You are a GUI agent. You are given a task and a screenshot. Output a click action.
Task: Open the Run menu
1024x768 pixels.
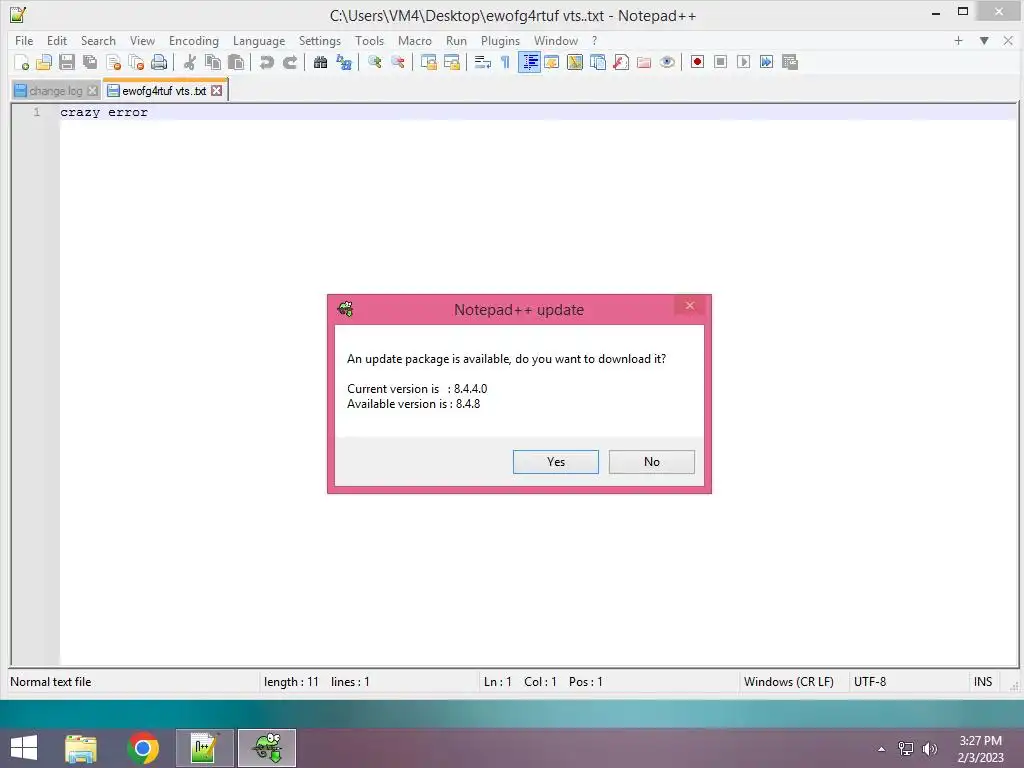coord(456,40)
